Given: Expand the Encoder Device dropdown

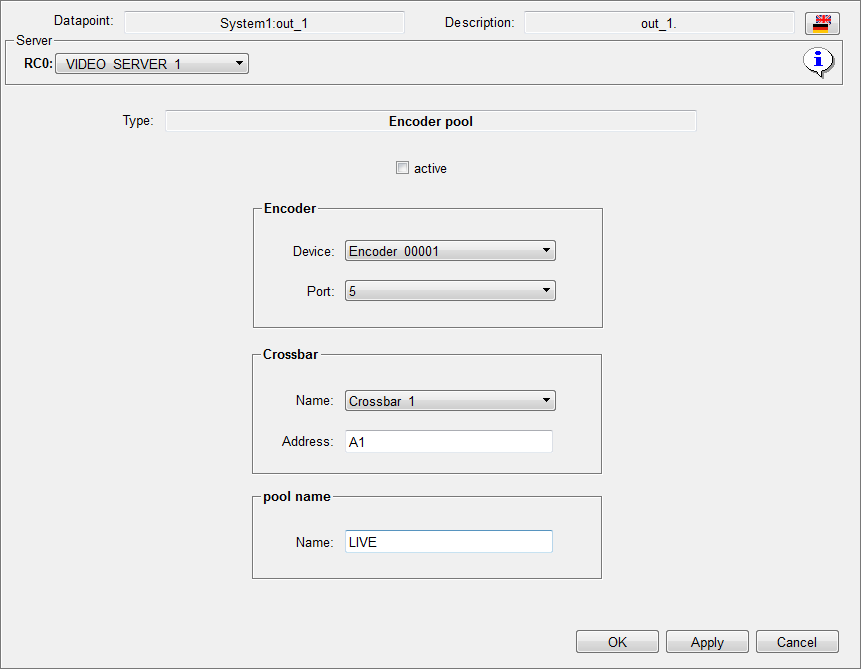Looking at the screenshot, I should pyautogui.click(x=449, y=251).
